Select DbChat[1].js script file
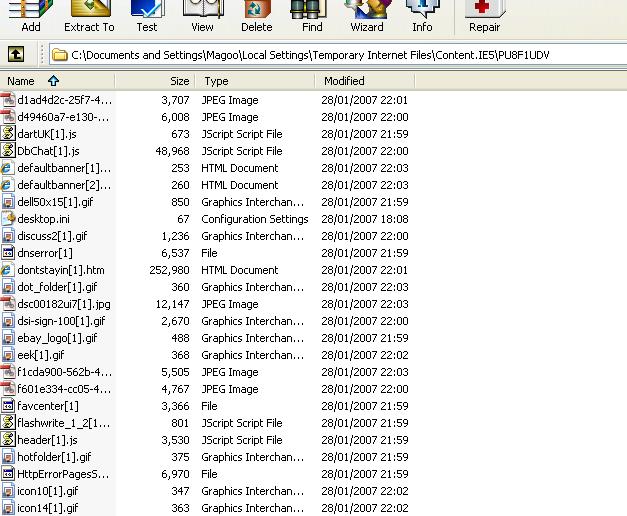The height and width of the screenshot is (516, 627). (x=49, y=151)
